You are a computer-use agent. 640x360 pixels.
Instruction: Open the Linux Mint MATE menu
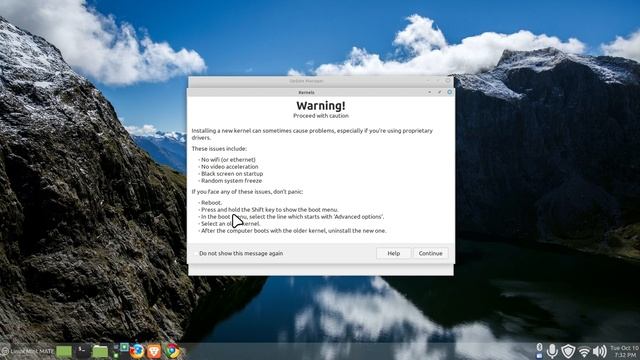28,351
